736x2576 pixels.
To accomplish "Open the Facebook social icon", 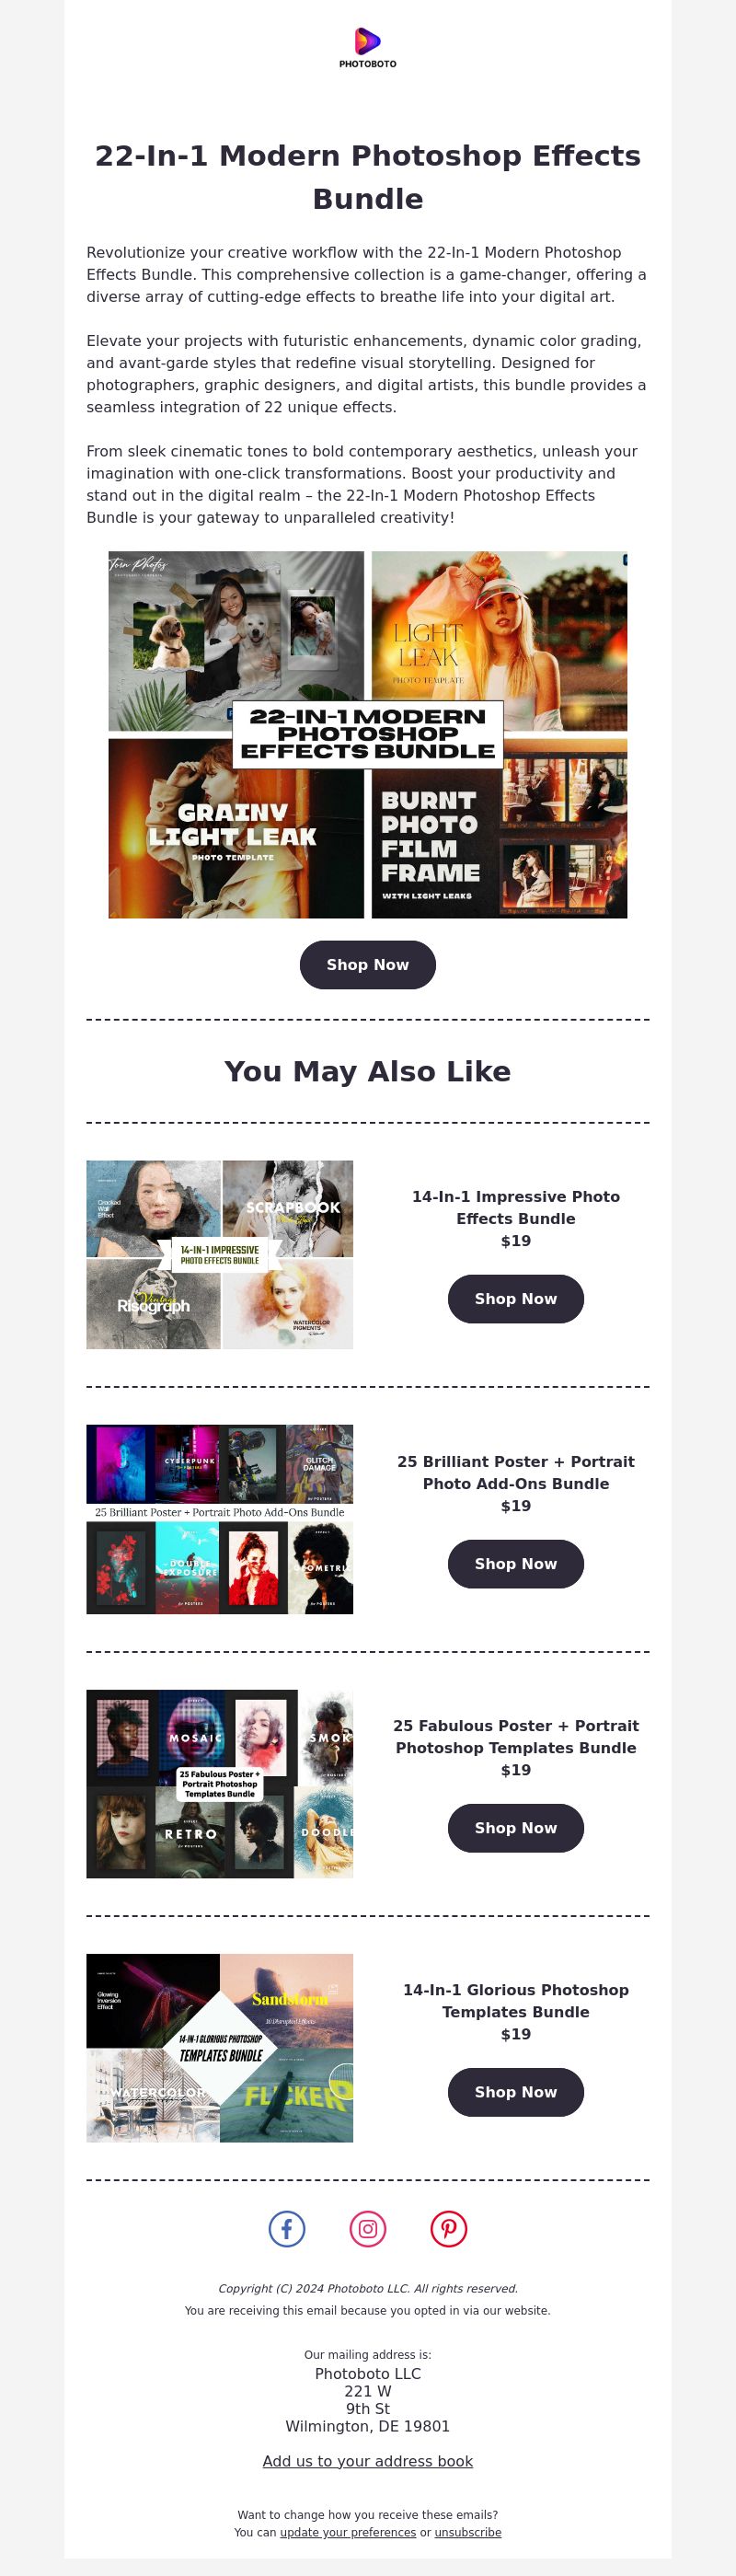I will [x=287, y=2229].
